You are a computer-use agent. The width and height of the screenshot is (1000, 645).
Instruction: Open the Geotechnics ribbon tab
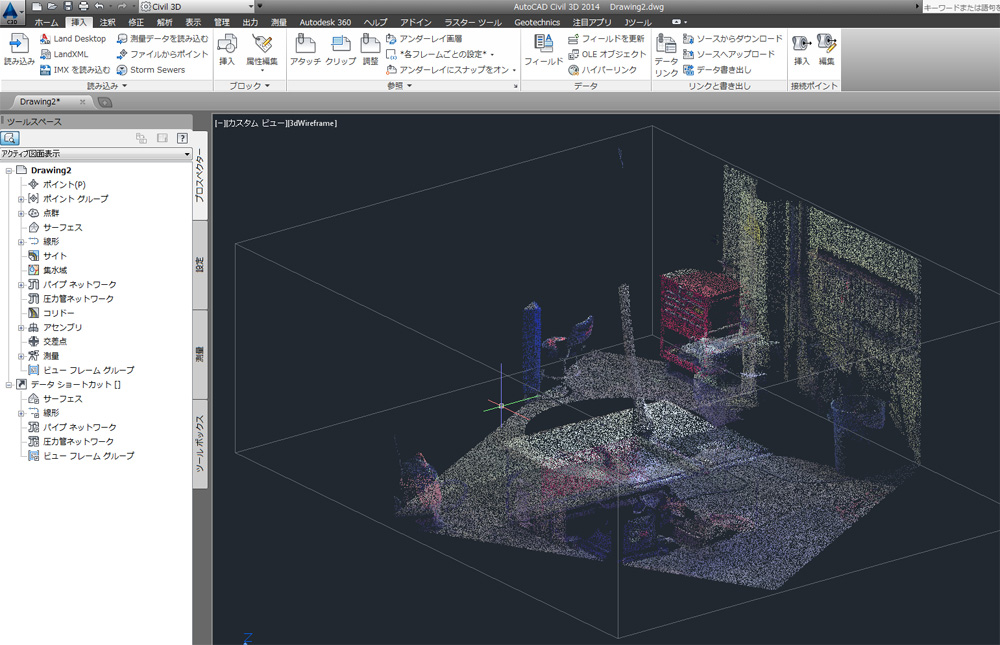pyautogui.click(x=537, y=22)
